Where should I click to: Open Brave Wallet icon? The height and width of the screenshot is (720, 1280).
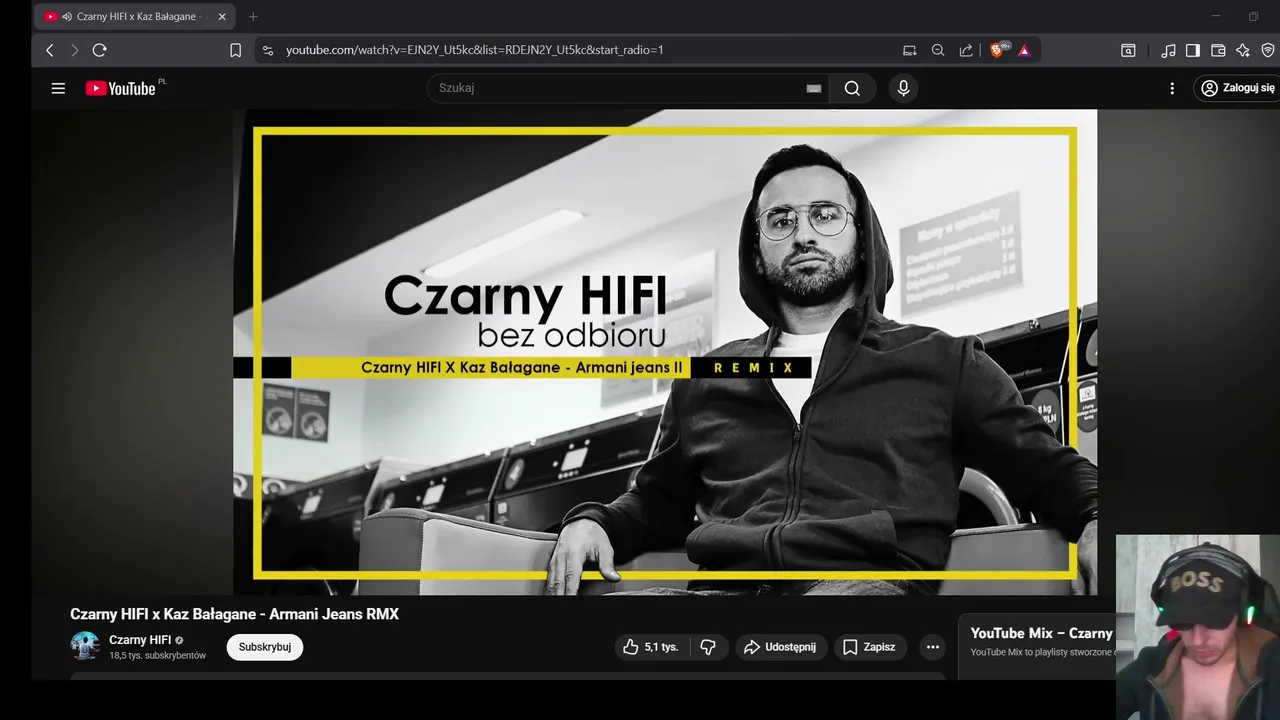coord(1218,50)
